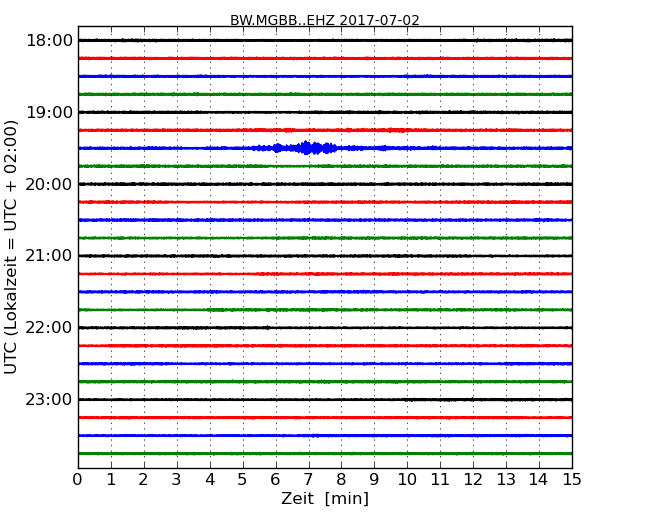This screenshot has height=520, width=650.
Task: Click the x-axis tick label 0
Action: pyautogui.click(x=78, y=480)
